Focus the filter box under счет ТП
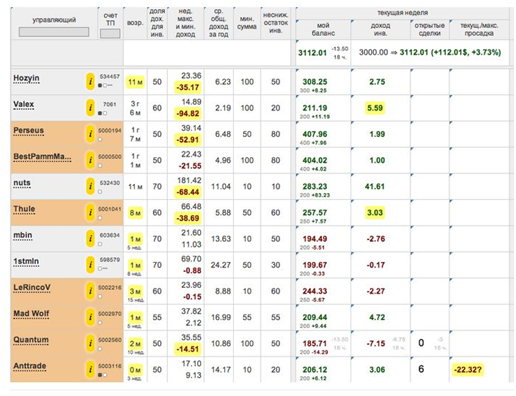516x396 pixels. coord(110,34)
